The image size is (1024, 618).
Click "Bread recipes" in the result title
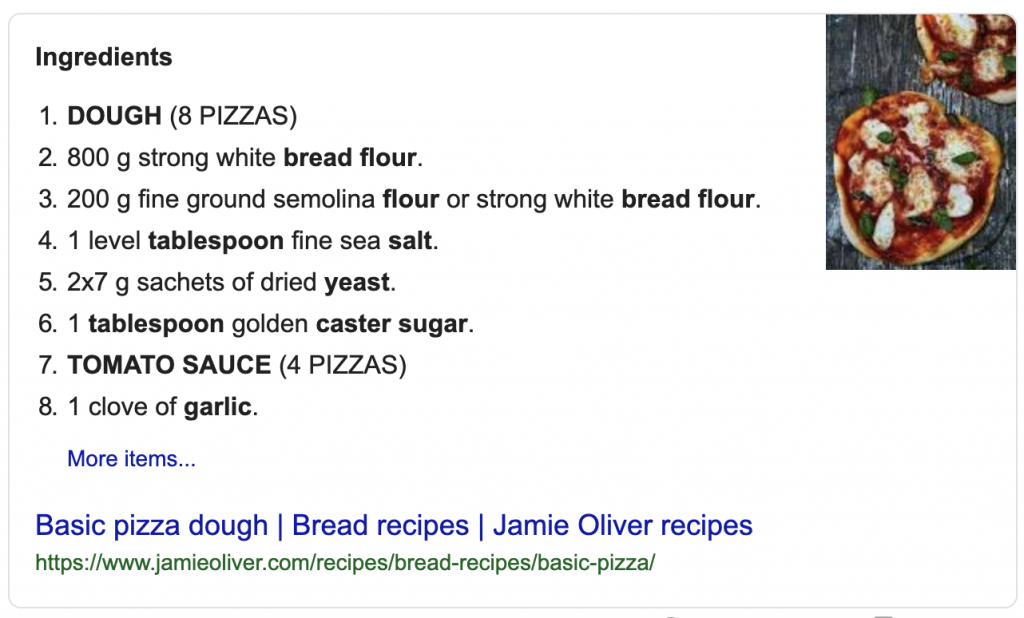point(380,525)
